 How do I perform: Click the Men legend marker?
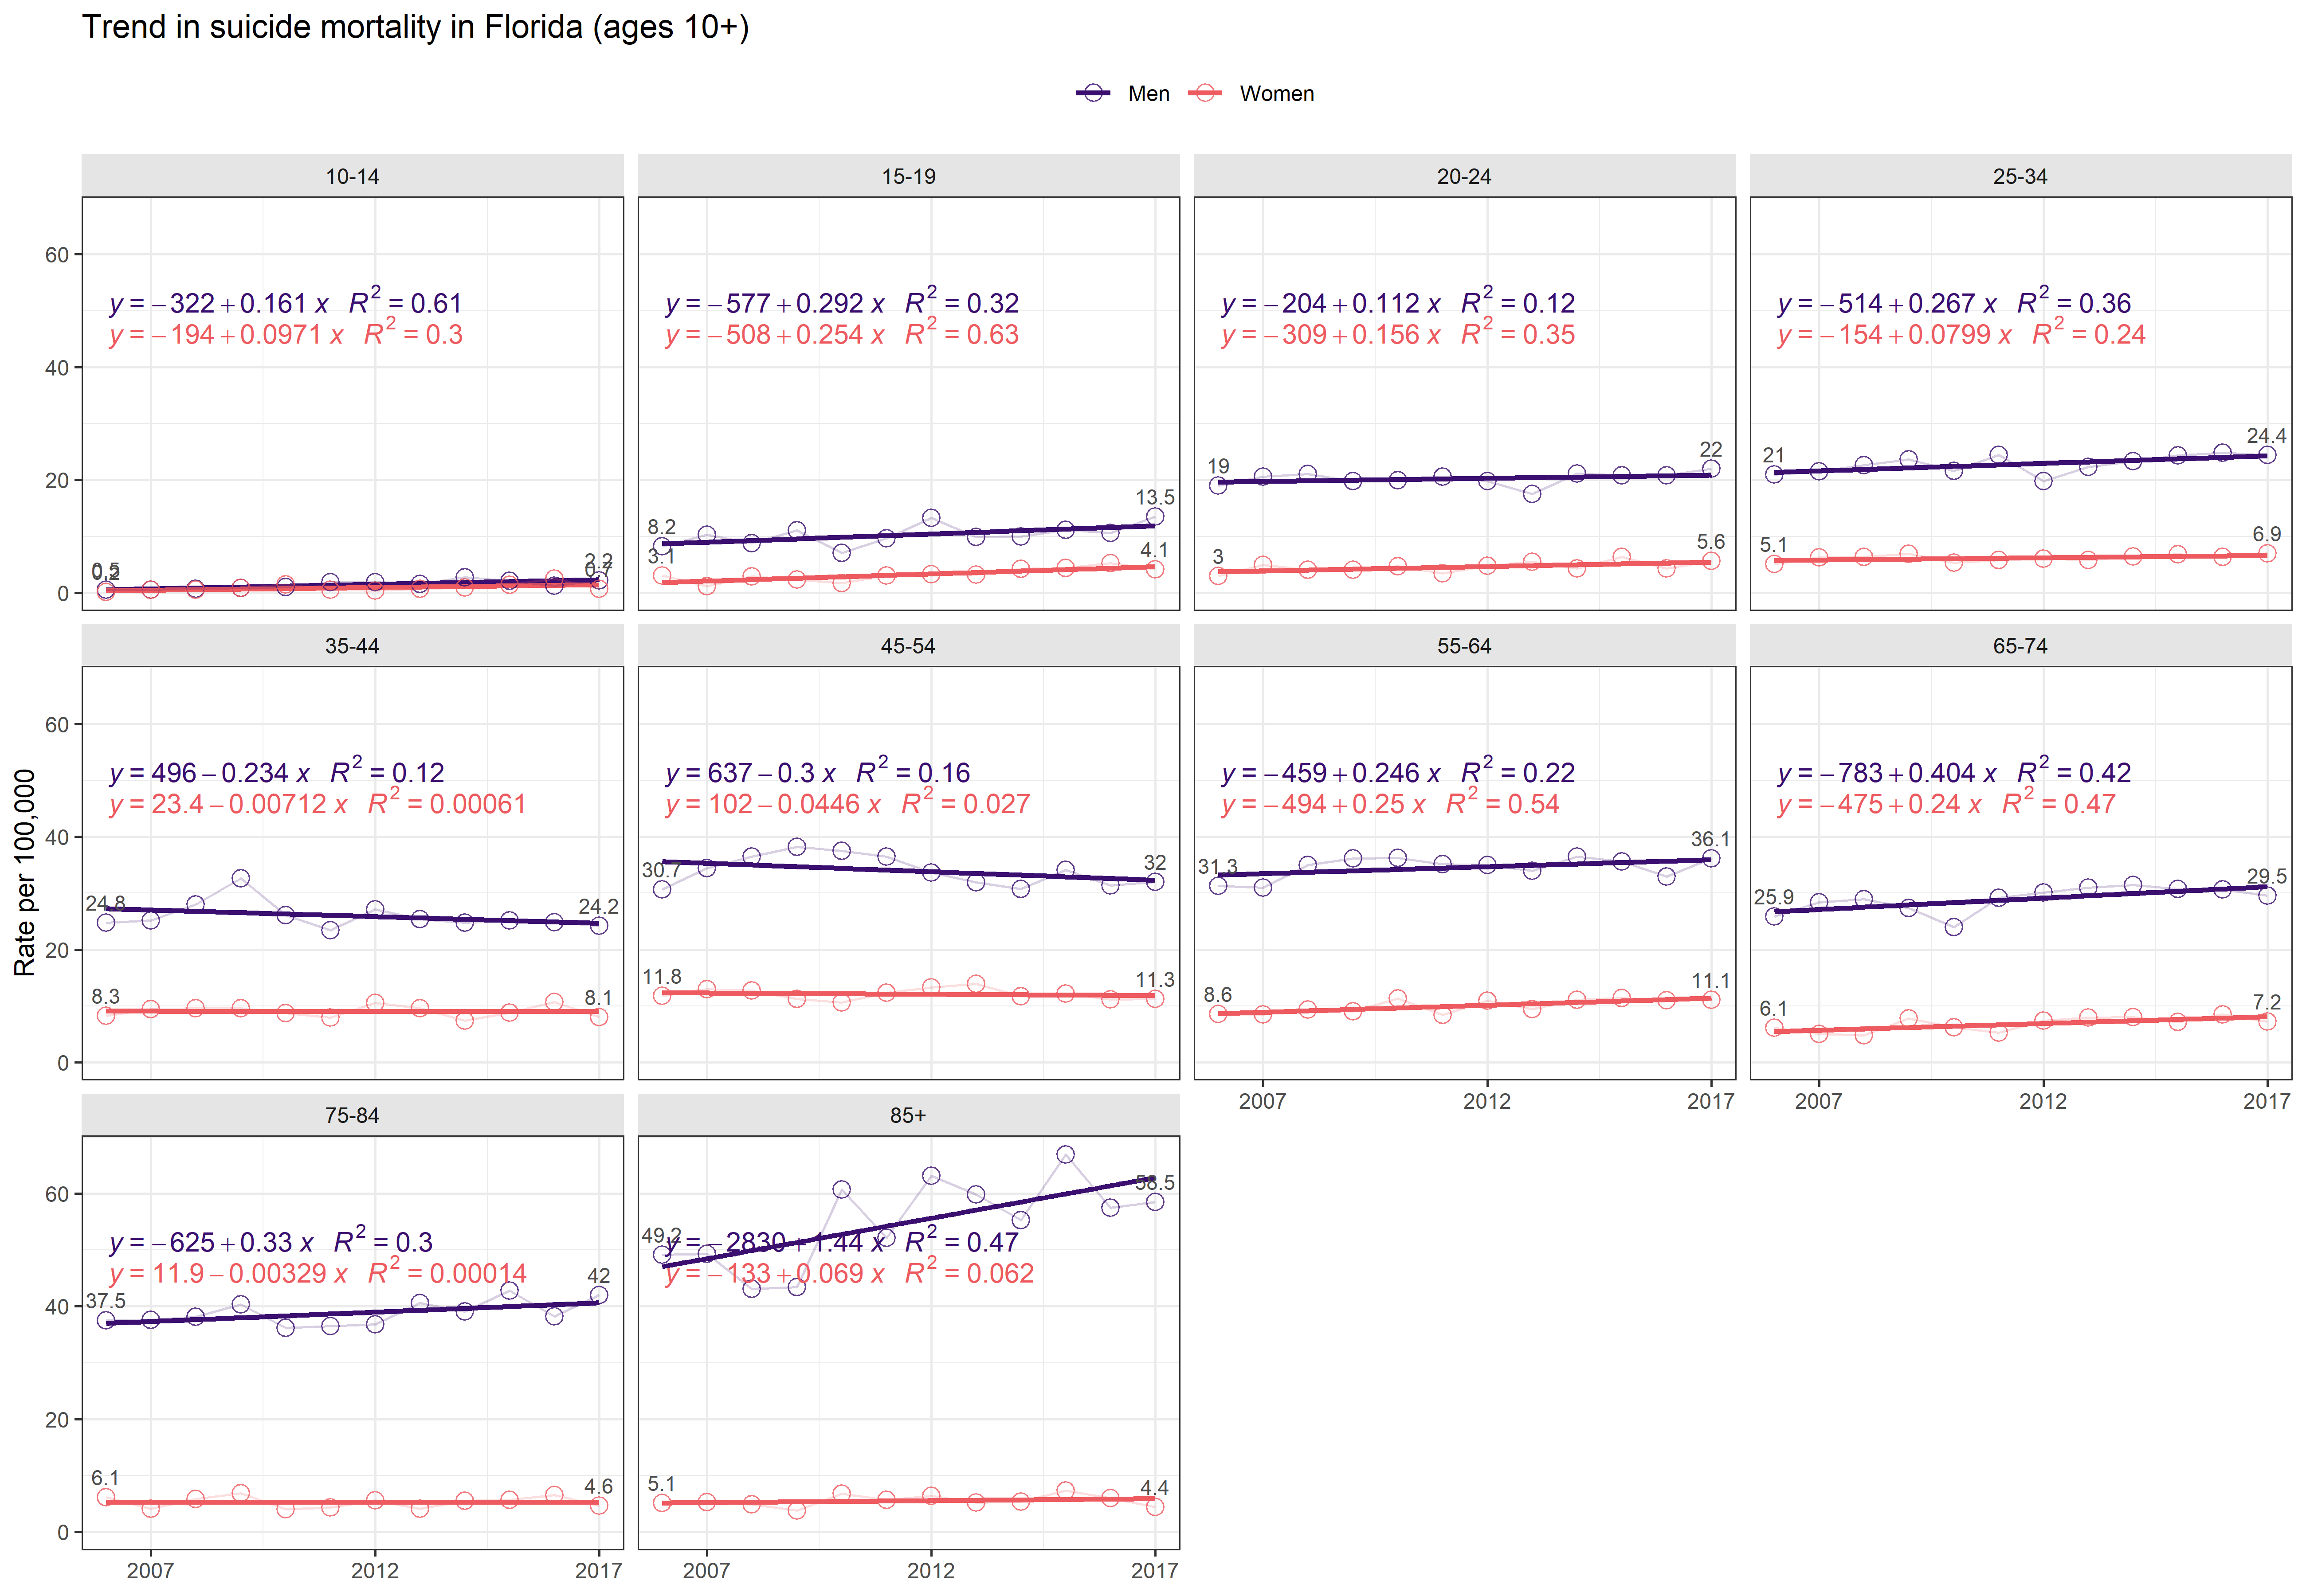point(1094,93)
